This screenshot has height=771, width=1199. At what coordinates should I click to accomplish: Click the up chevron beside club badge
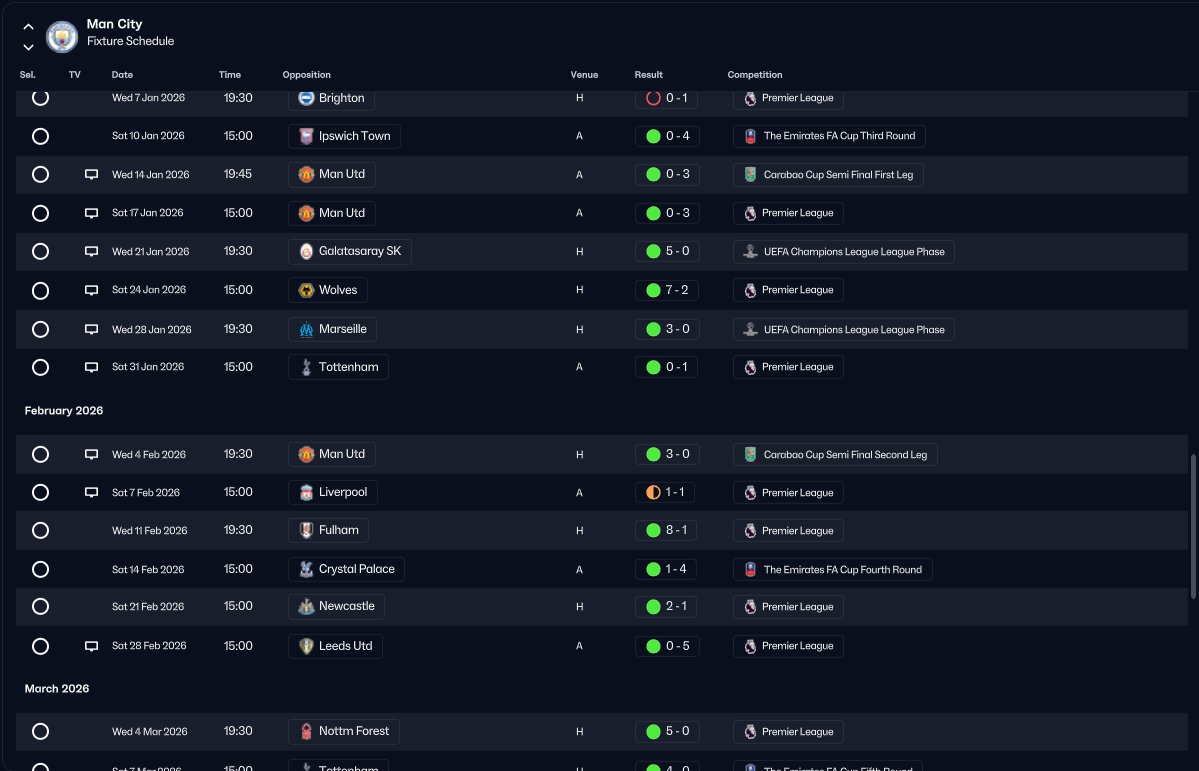coord(28,26)
